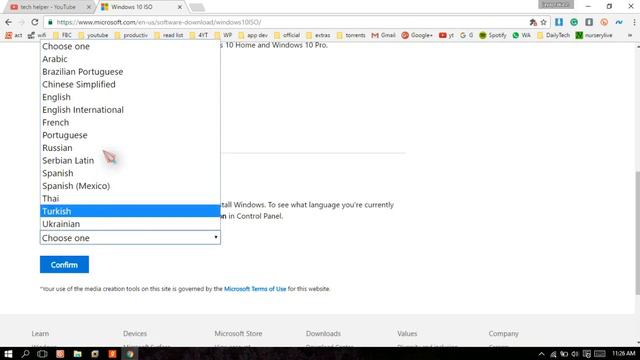Click the grey square extension icon
Screen dimensions: 640x360
[x=589, y=22]
